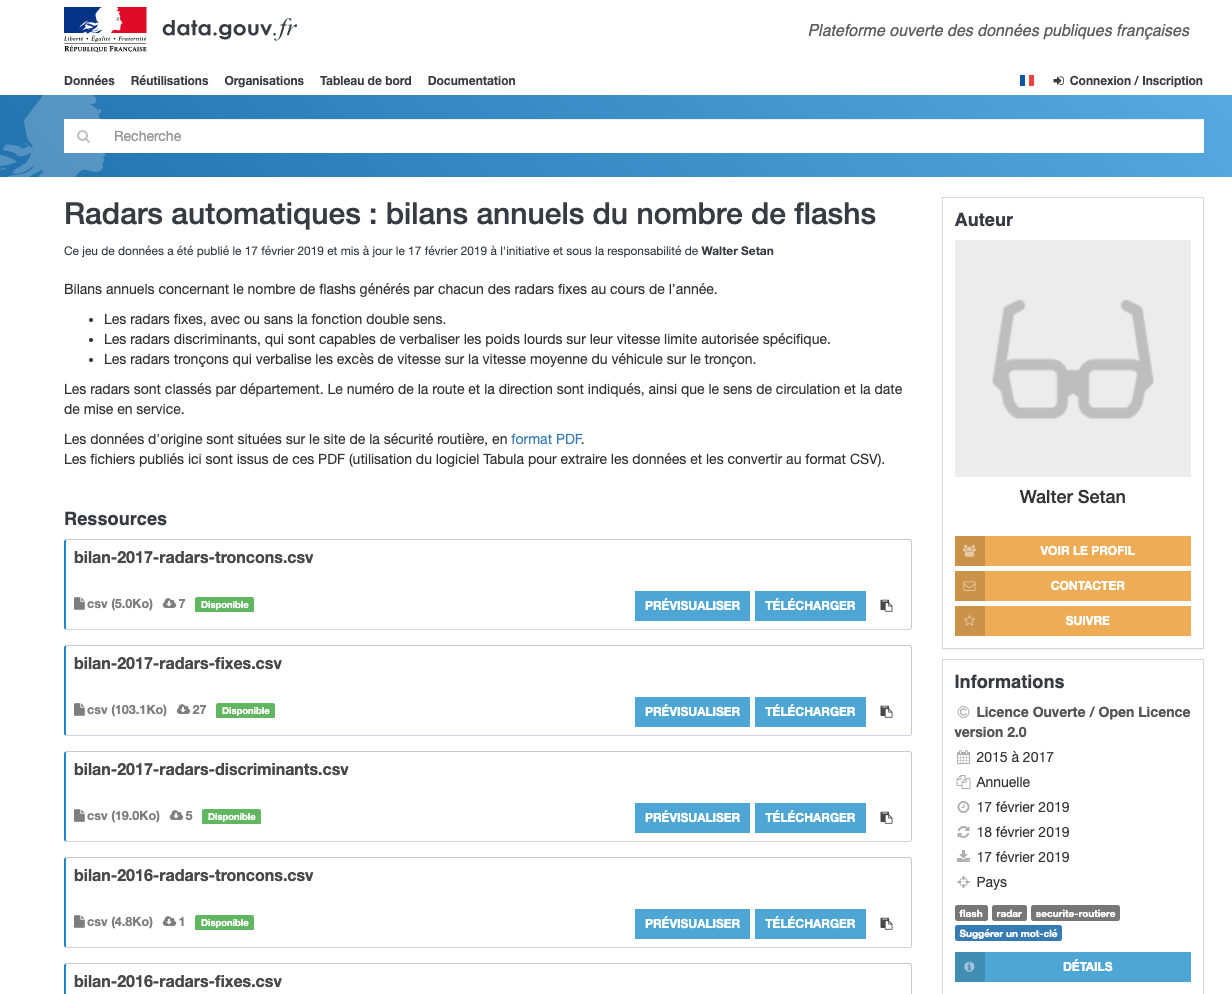Preview bilan-2017-radars-troncons.csv
1232x994 pixels.
[692, 606]
